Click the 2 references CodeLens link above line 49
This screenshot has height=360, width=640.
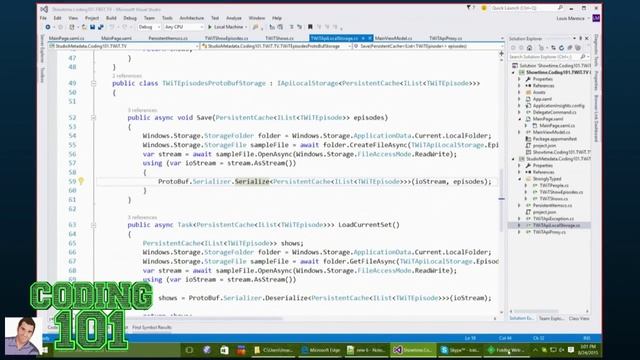pyautogui.click(x=127, y=76)
